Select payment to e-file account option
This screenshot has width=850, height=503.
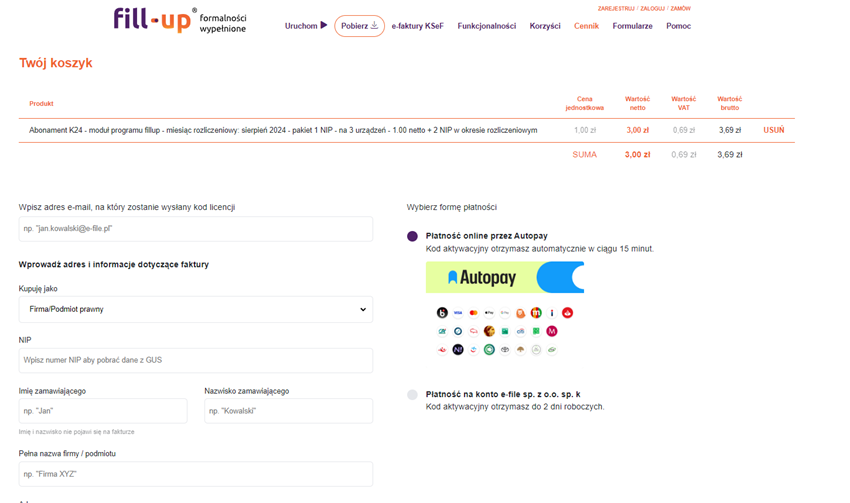pos(413,395)
